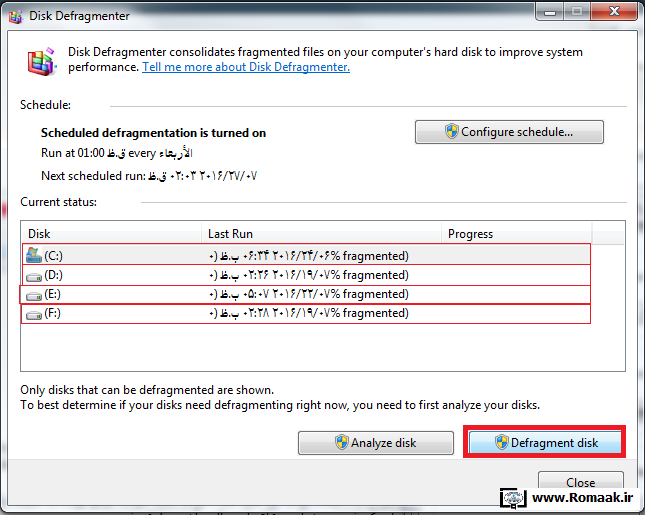This screenshot has height=515, width=645.
Task: Click the Last Run entry for (C:)
Action: pos(309,256)
